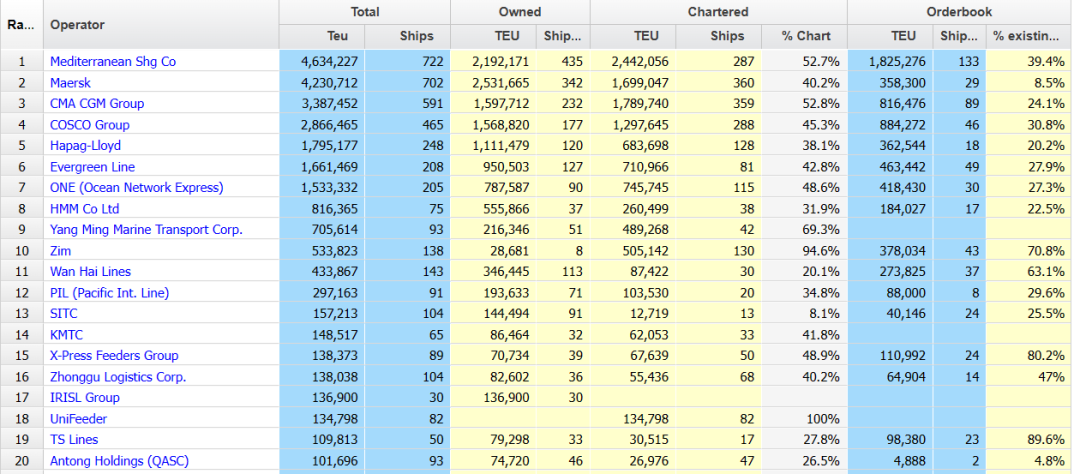
Task: Click the % Chart column header
Action: (804, 36)
